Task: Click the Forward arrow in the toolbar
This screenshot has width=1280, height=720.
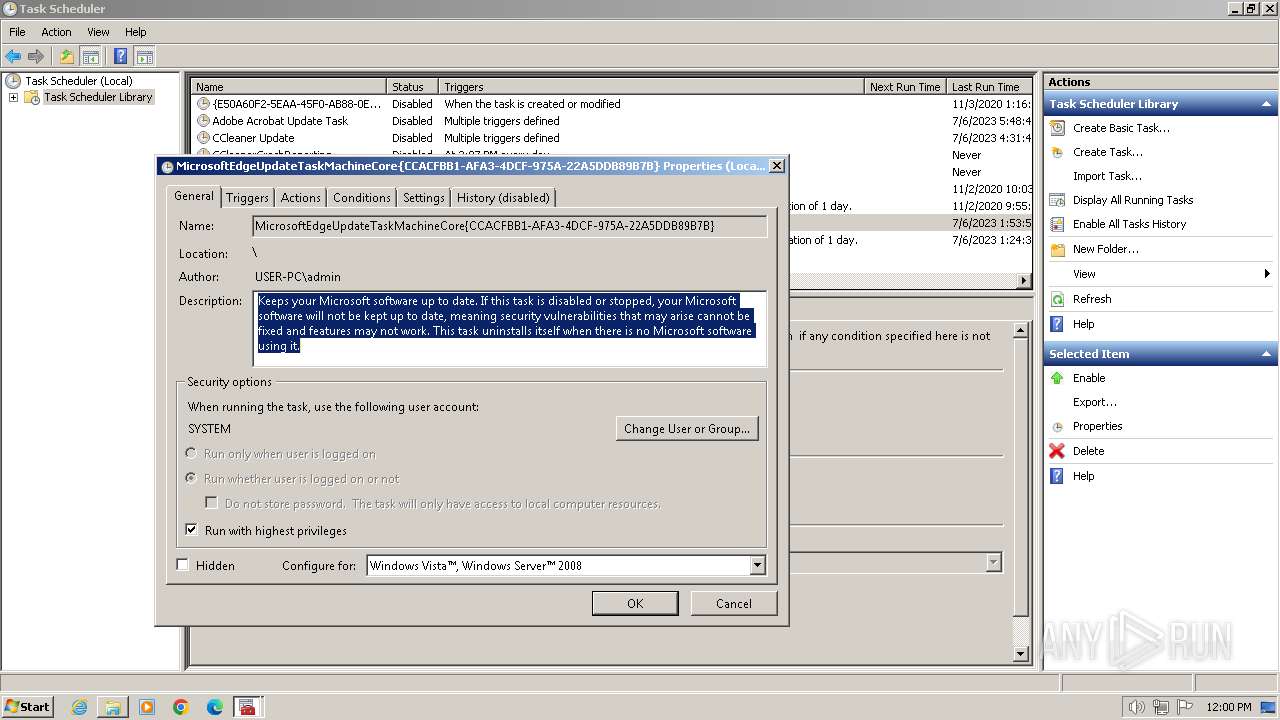Action: (36, 57)
